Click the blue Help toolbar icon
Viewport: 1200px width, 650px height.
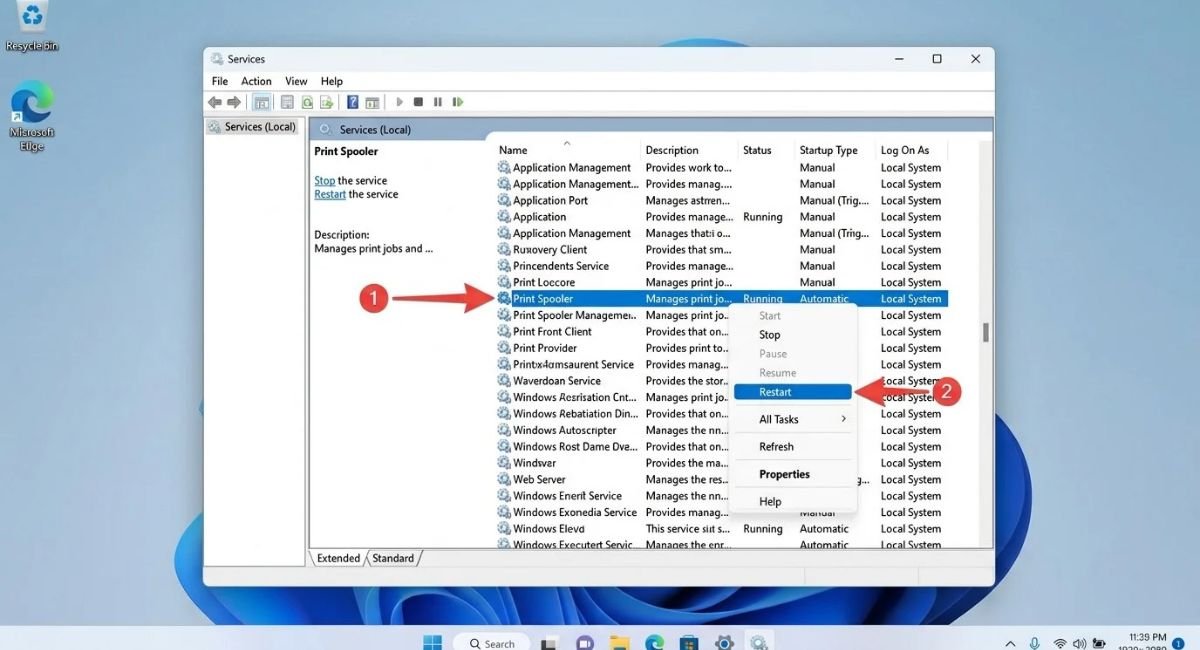point(353,102)
